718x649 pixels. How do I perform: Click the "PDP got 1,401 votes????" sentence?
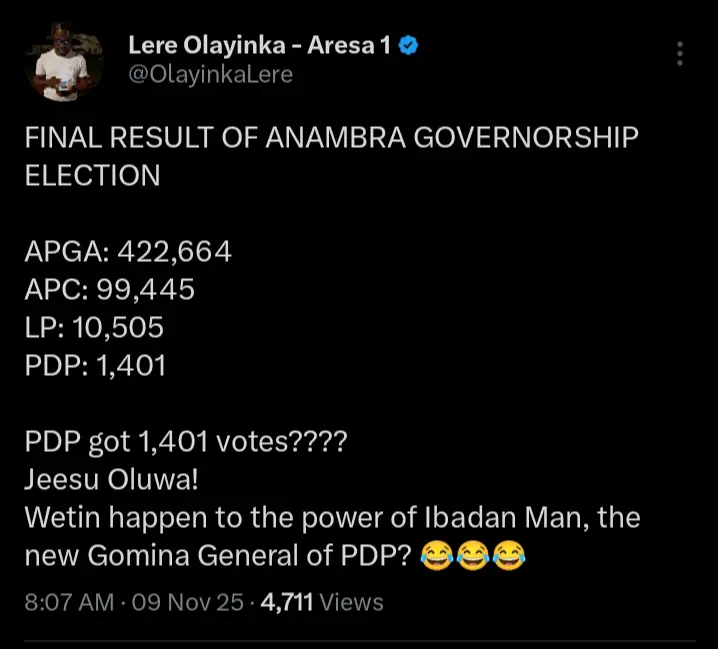(185, 443)
